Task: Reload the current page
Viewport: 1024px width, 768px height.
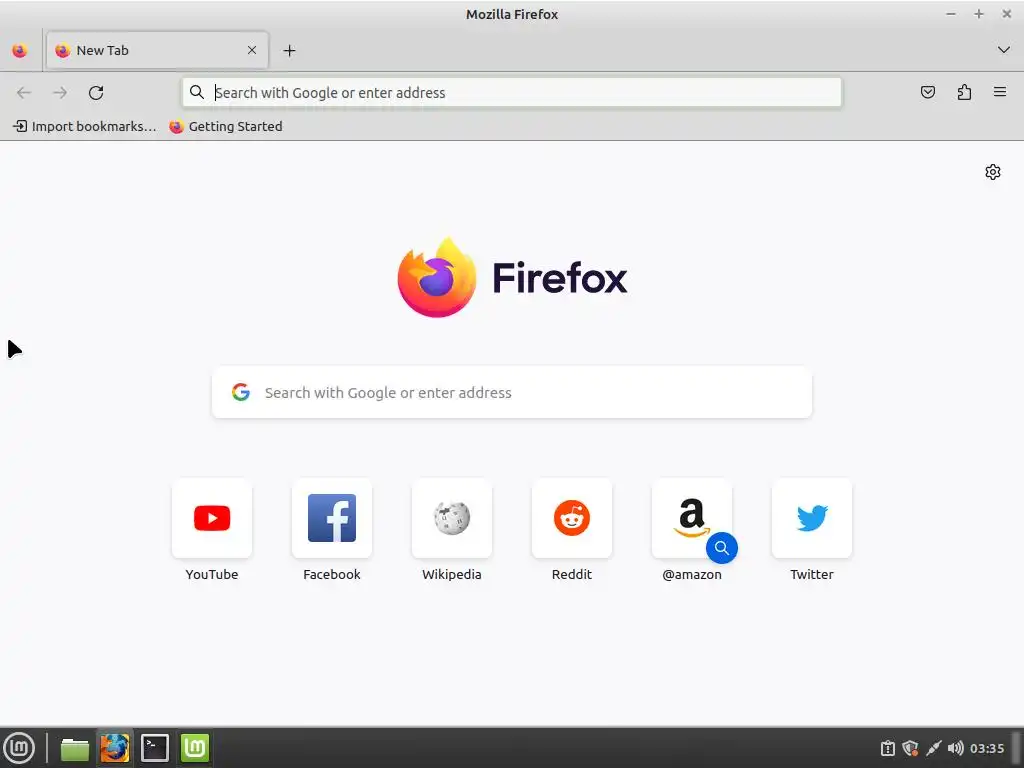Action: pos(96,93)
